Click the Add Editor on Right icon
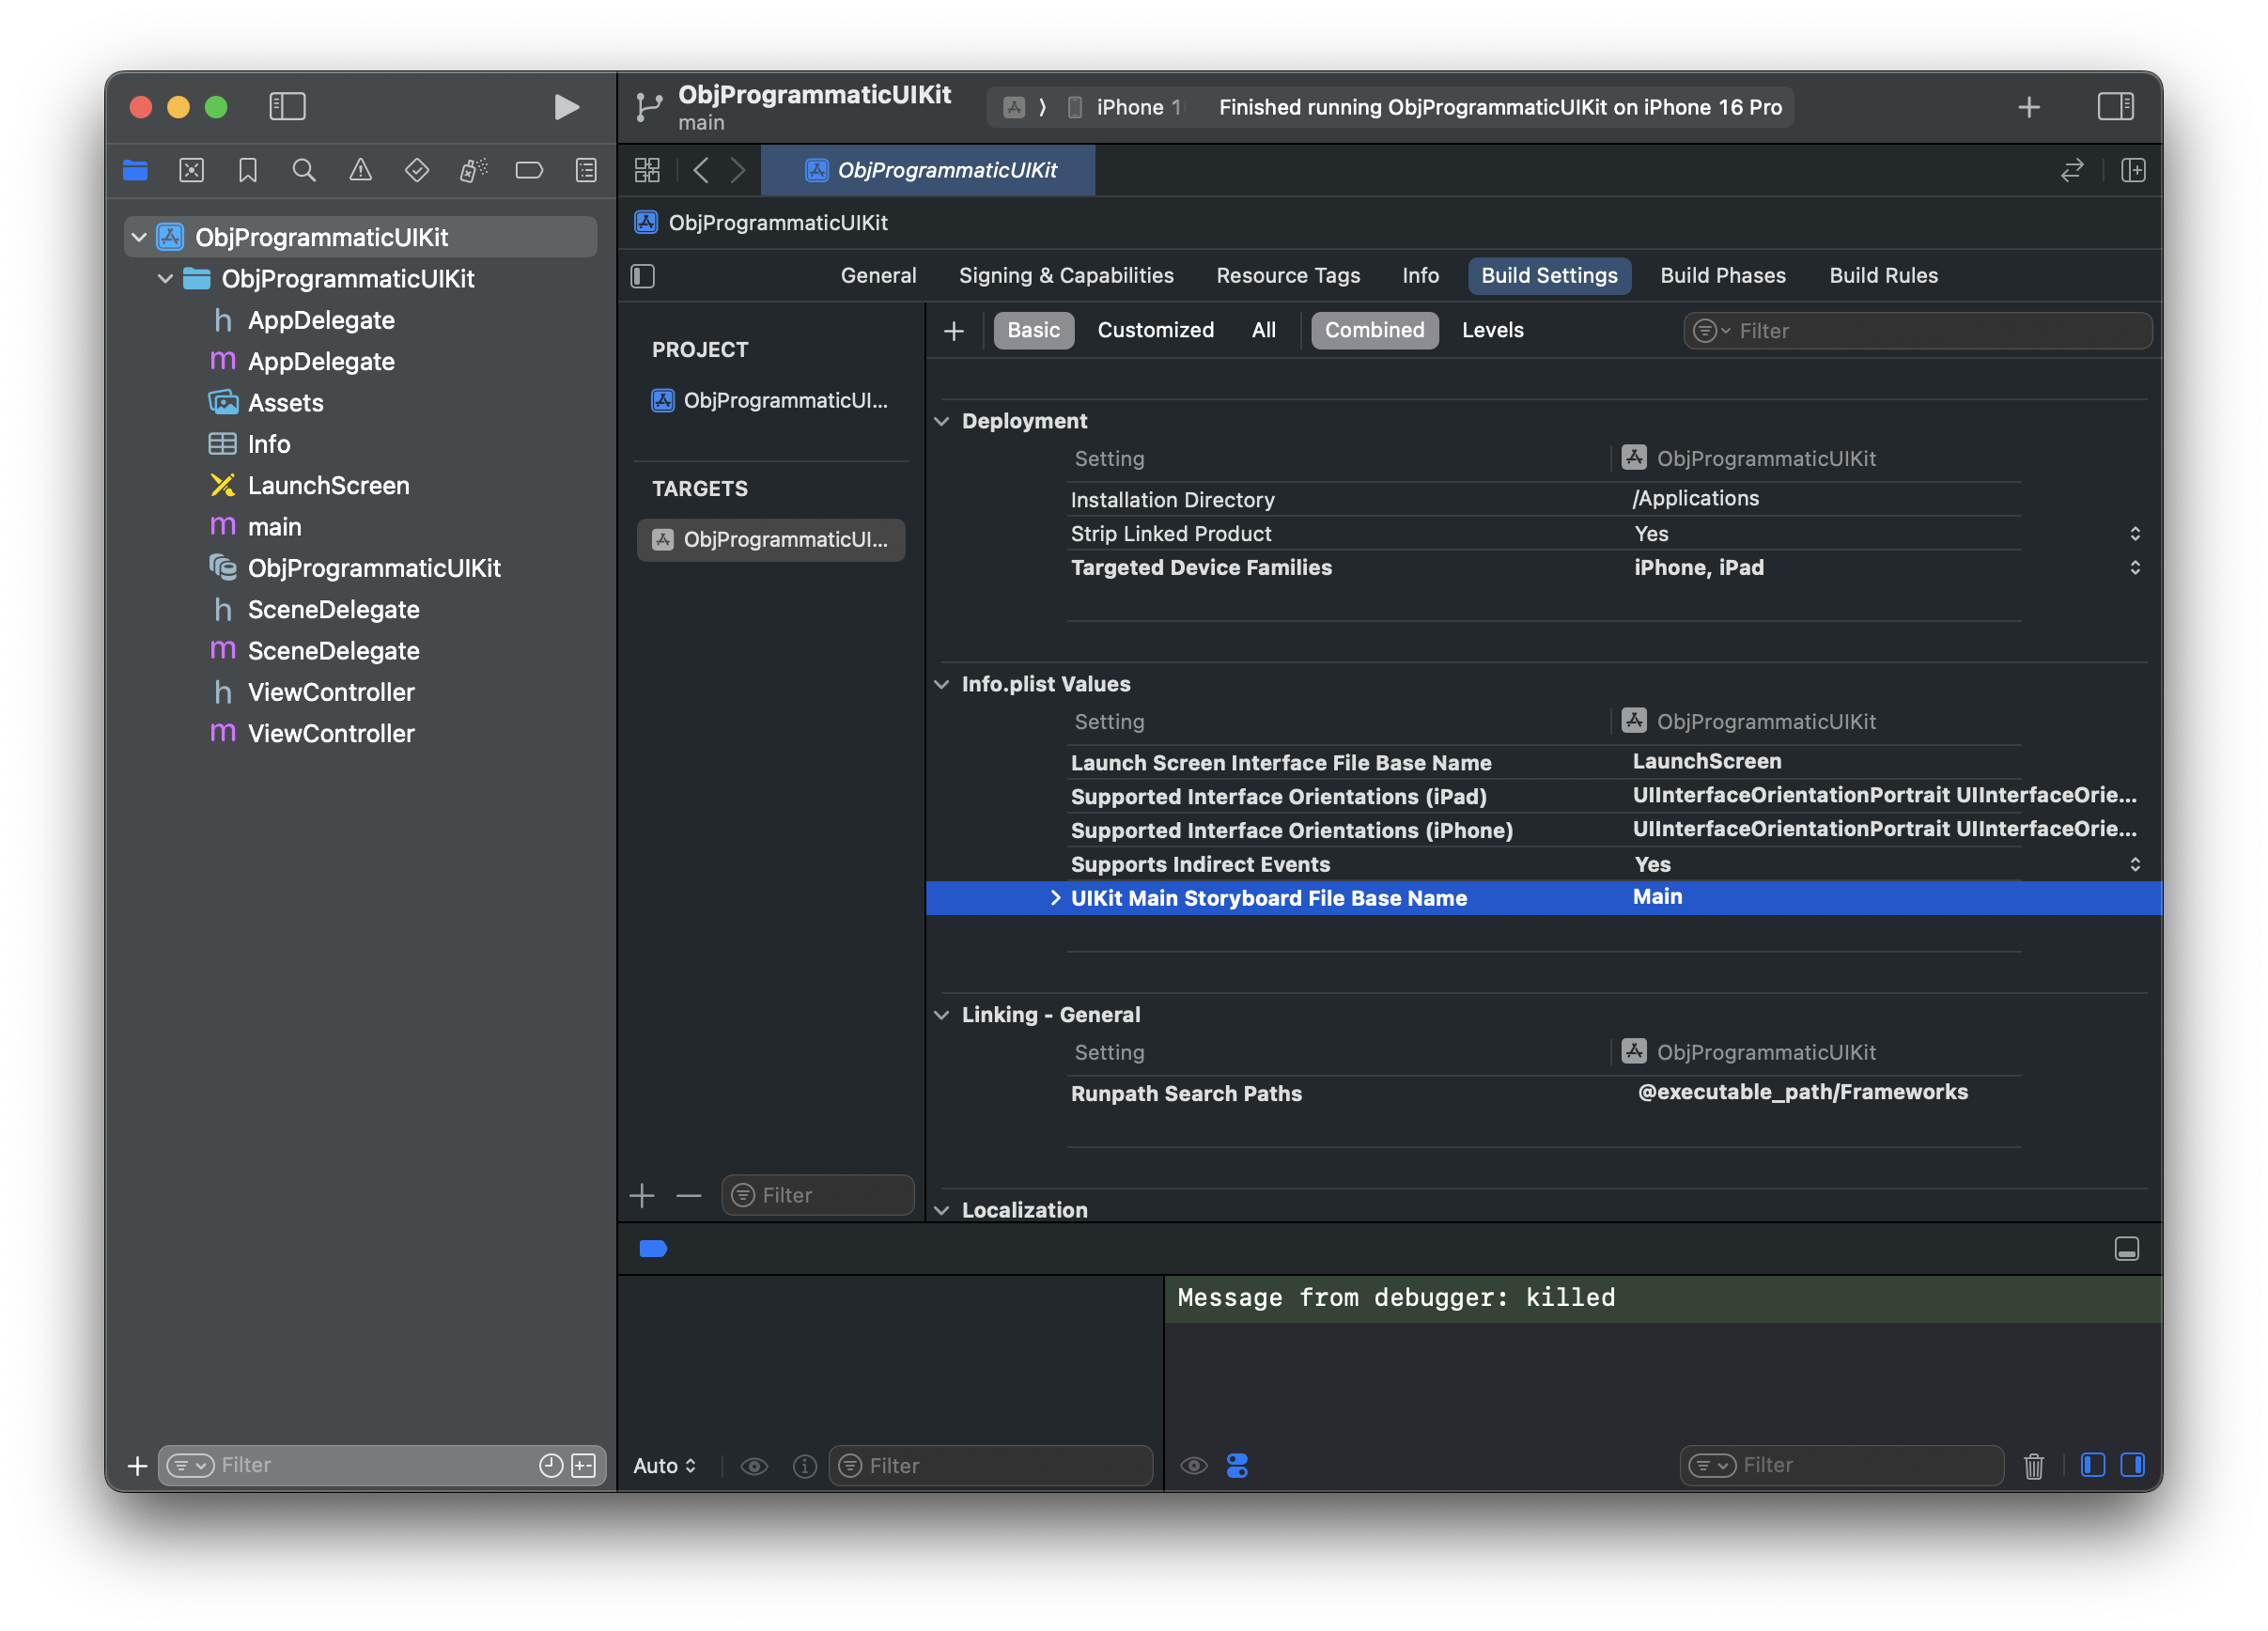2268x1631 pixels. click(x=2133, y=171)
